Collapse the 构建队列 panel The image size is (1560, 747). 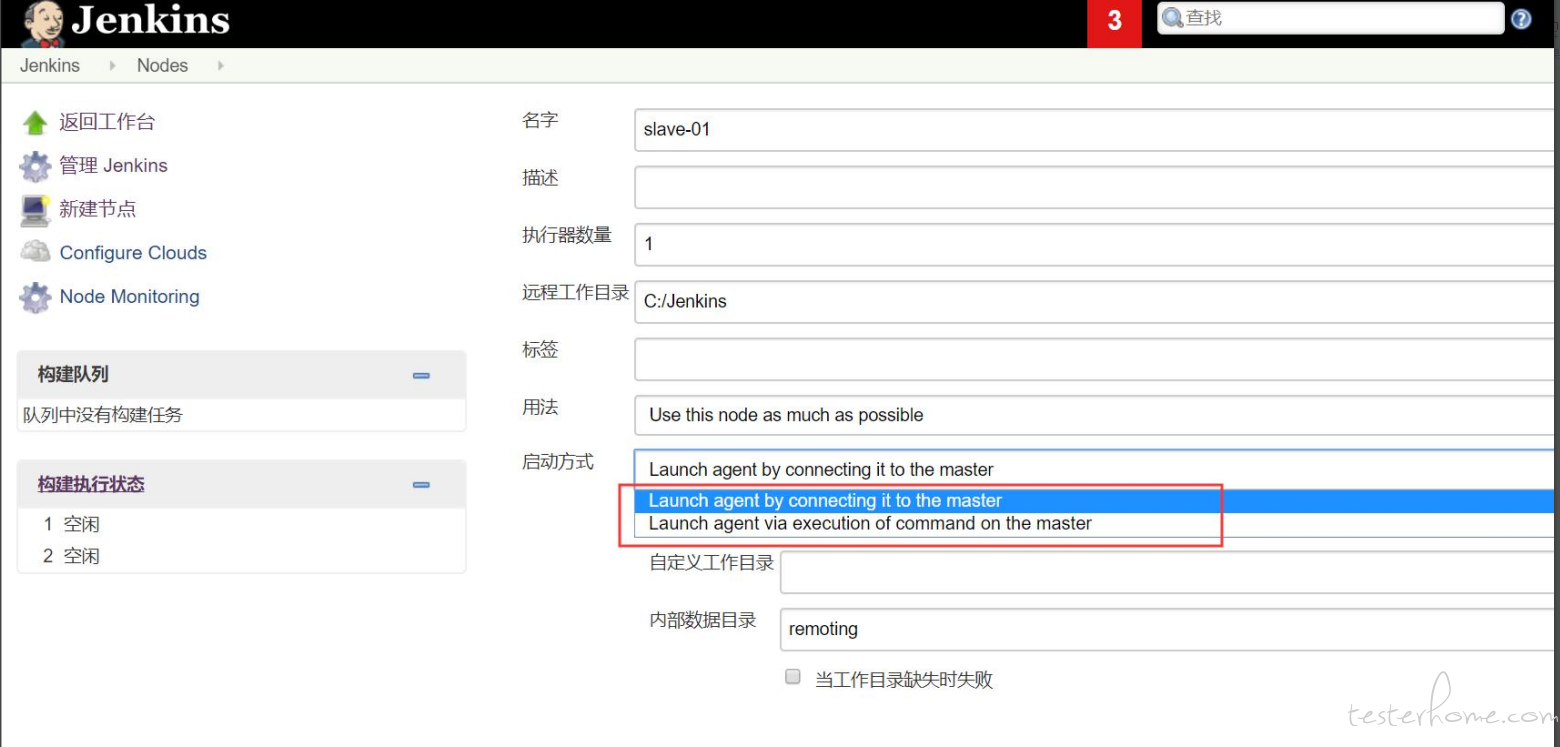[x=421, y=376]
